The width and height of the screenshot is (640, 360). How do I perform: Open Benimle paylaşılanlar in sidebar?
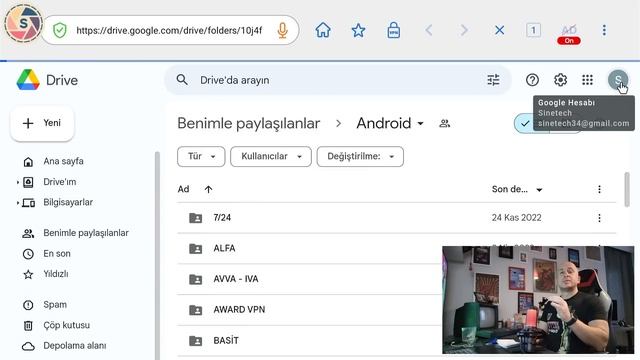pyautogui.click(x=86, y=233)
